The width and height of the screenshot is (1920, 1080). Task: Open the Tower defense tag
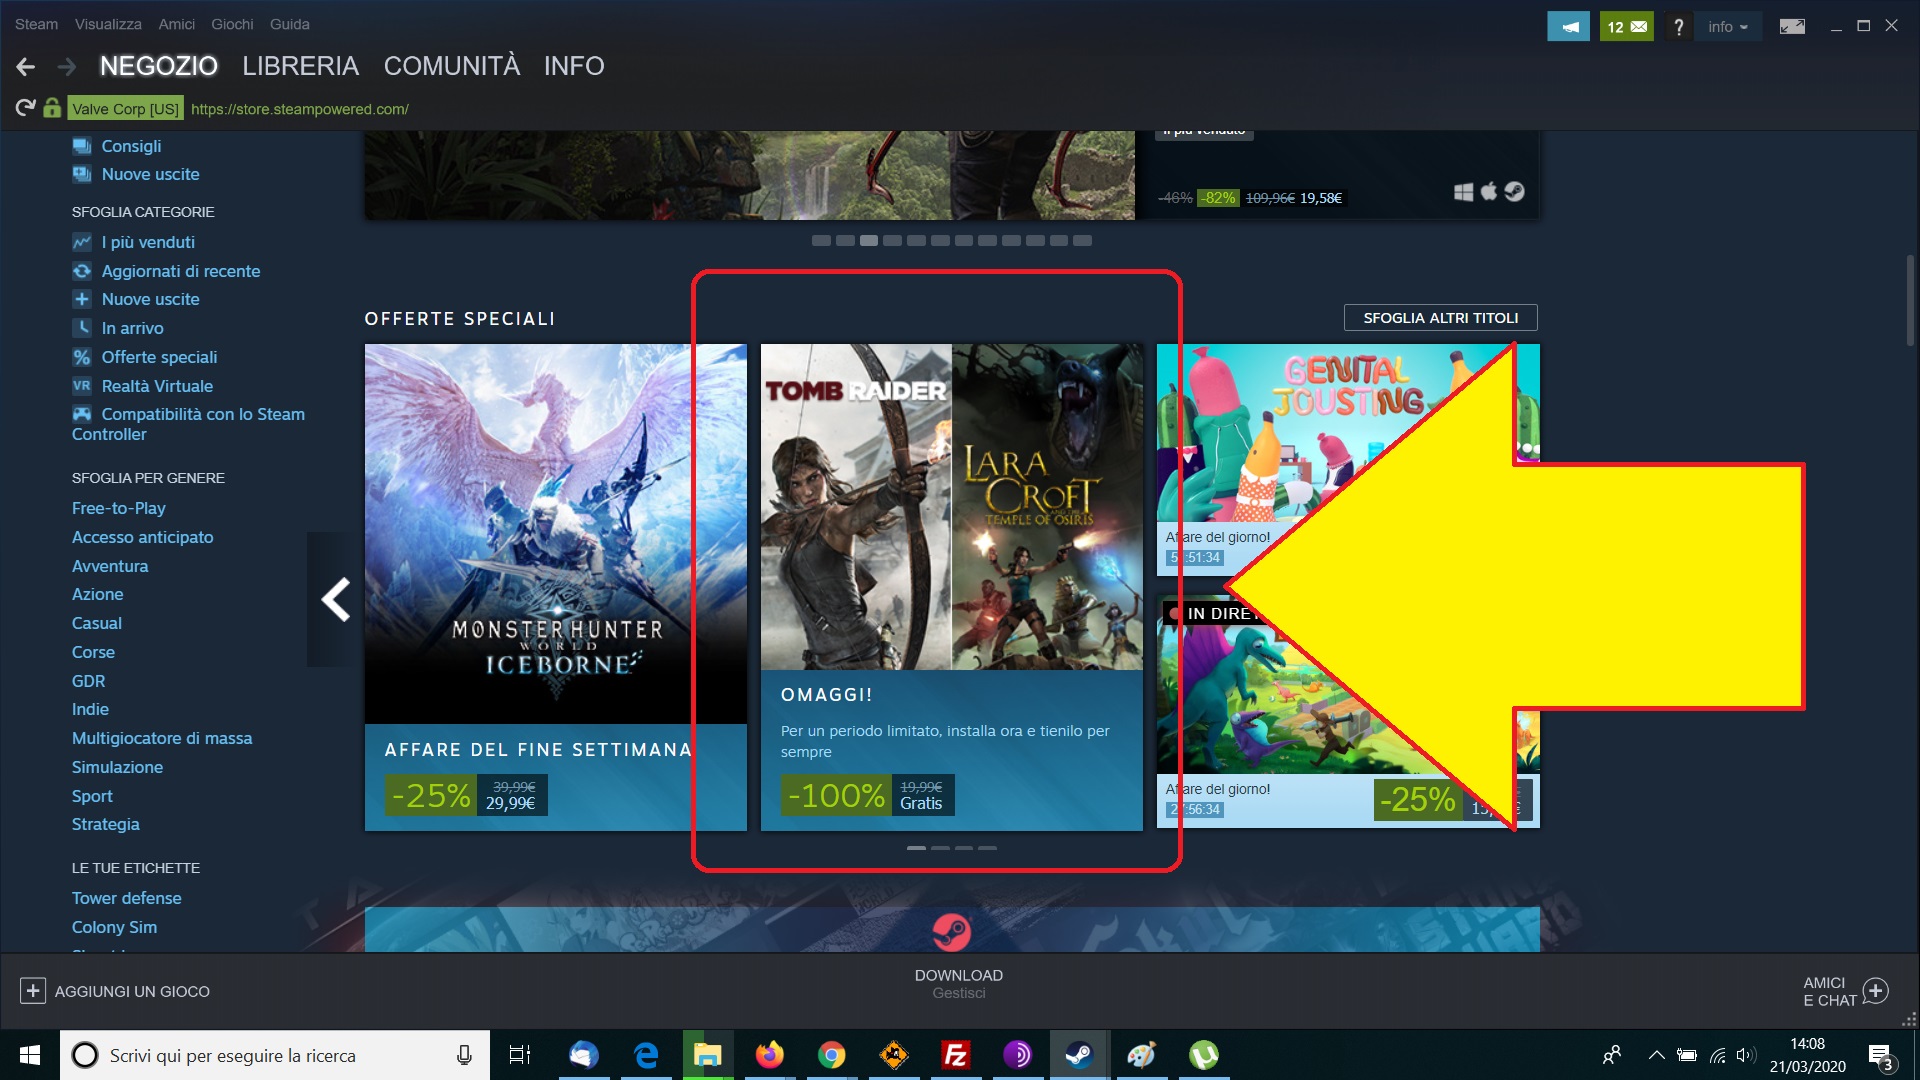(127, 898)
